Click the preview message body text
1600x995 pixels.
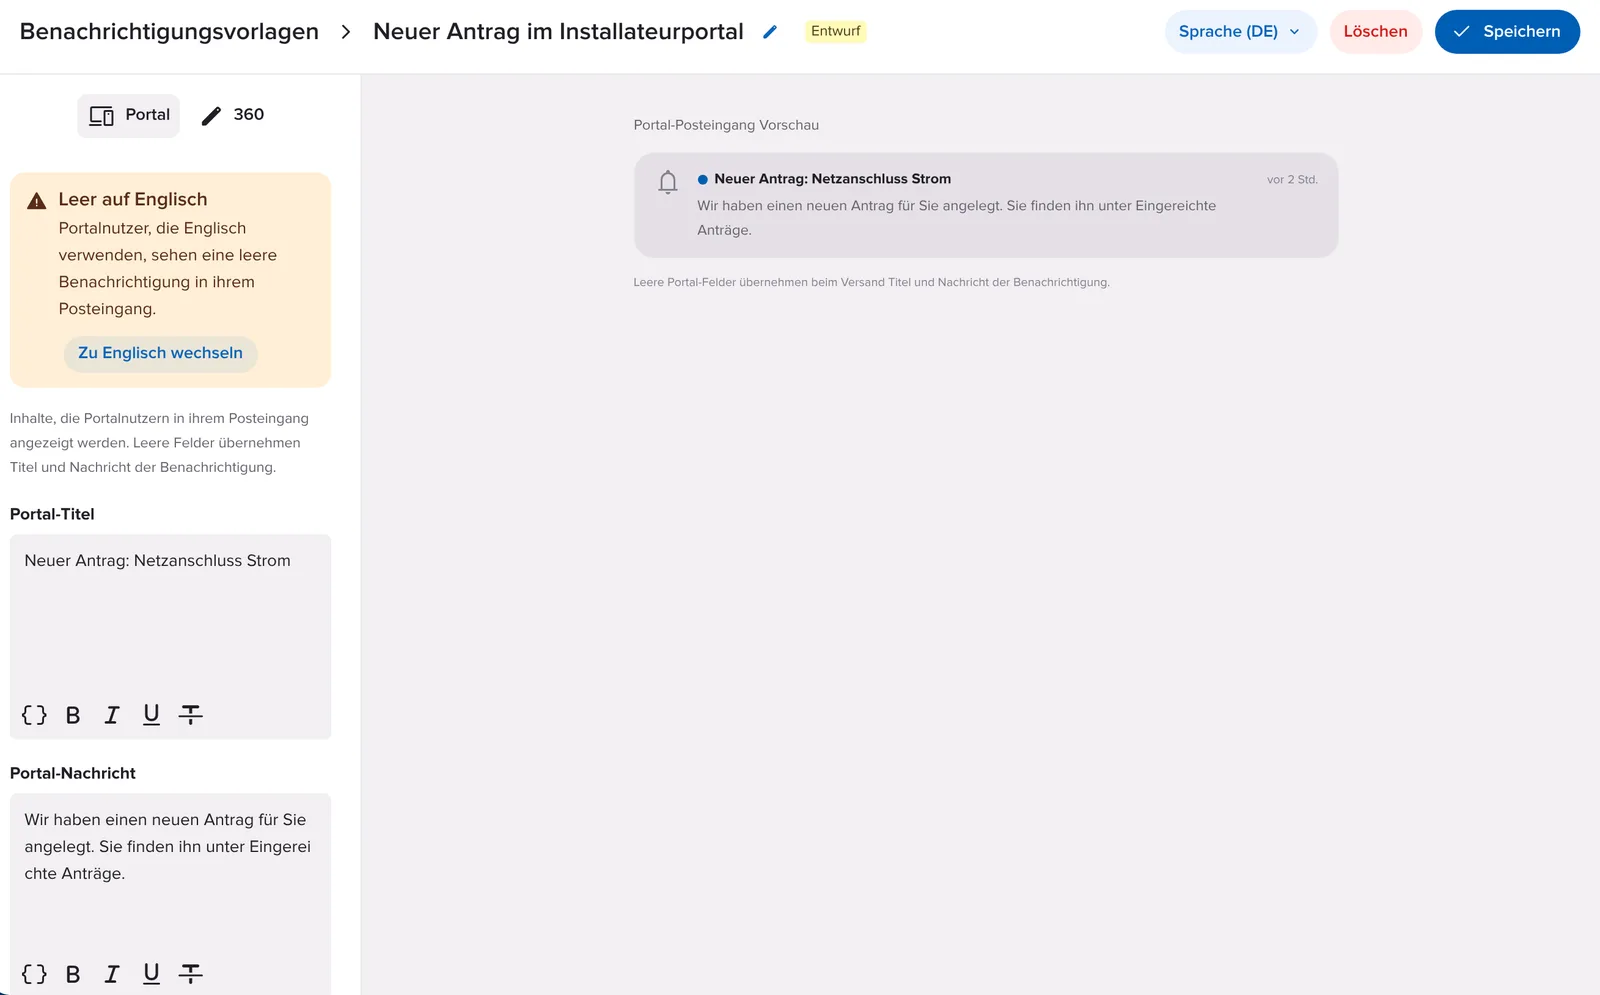[x=956, y=218]
